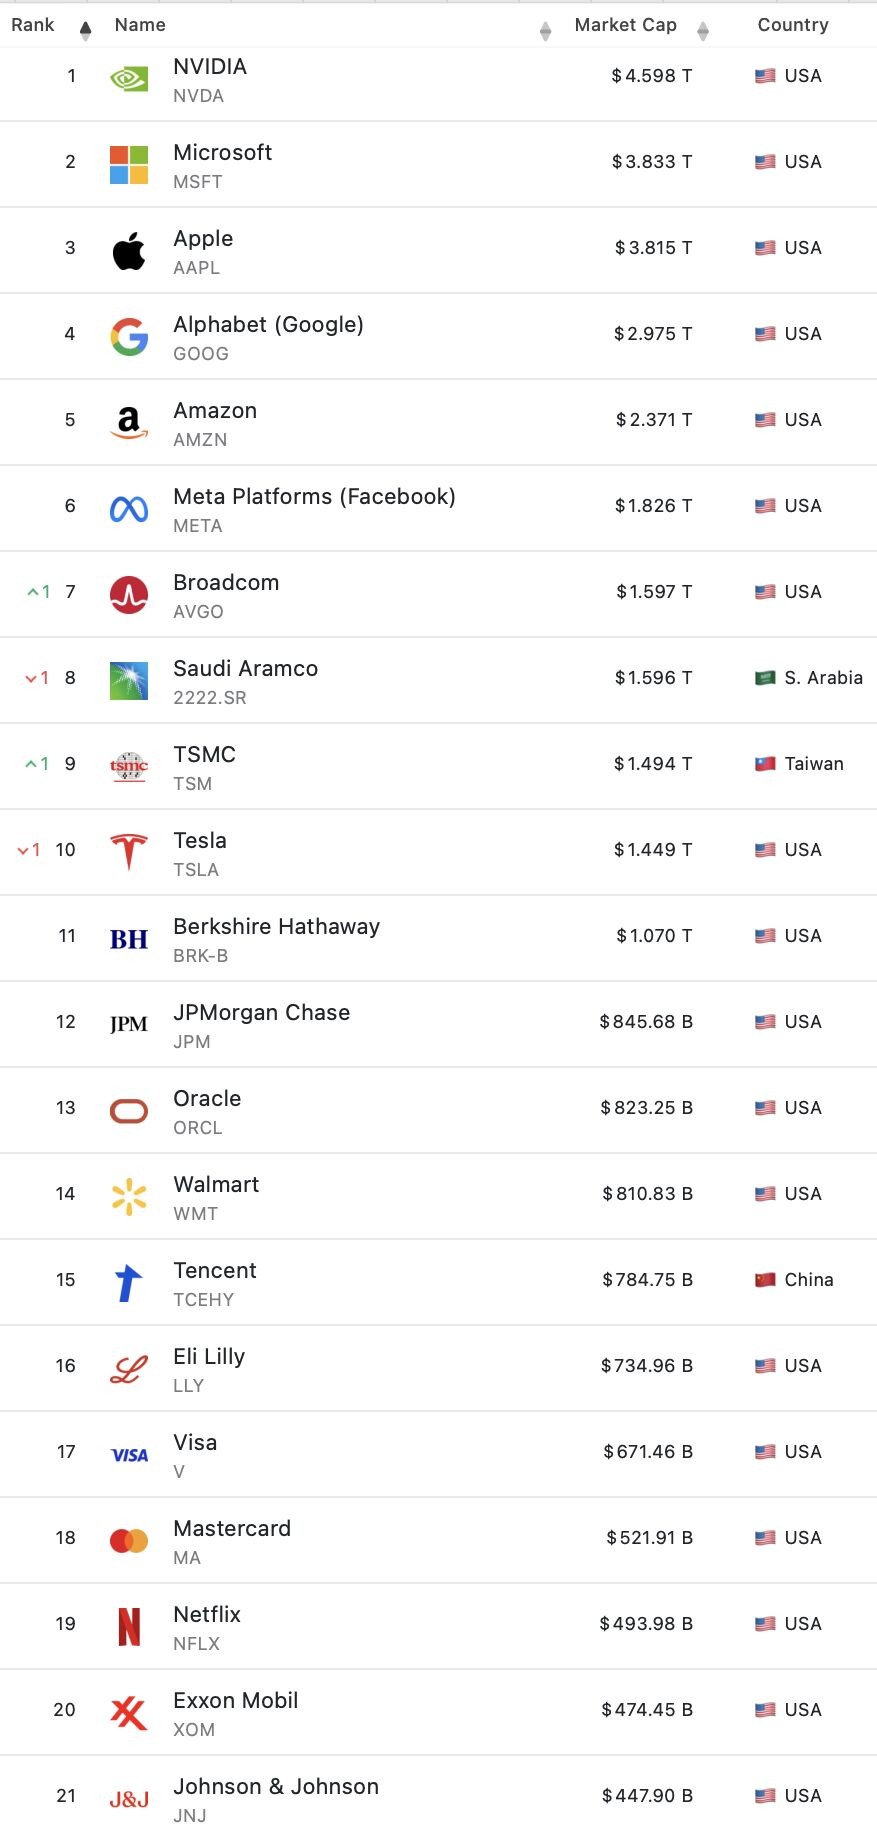Viewport: 877px width, 1840px height.
Task: Click the Tesla T logo
Action: [x=129, y=853]
